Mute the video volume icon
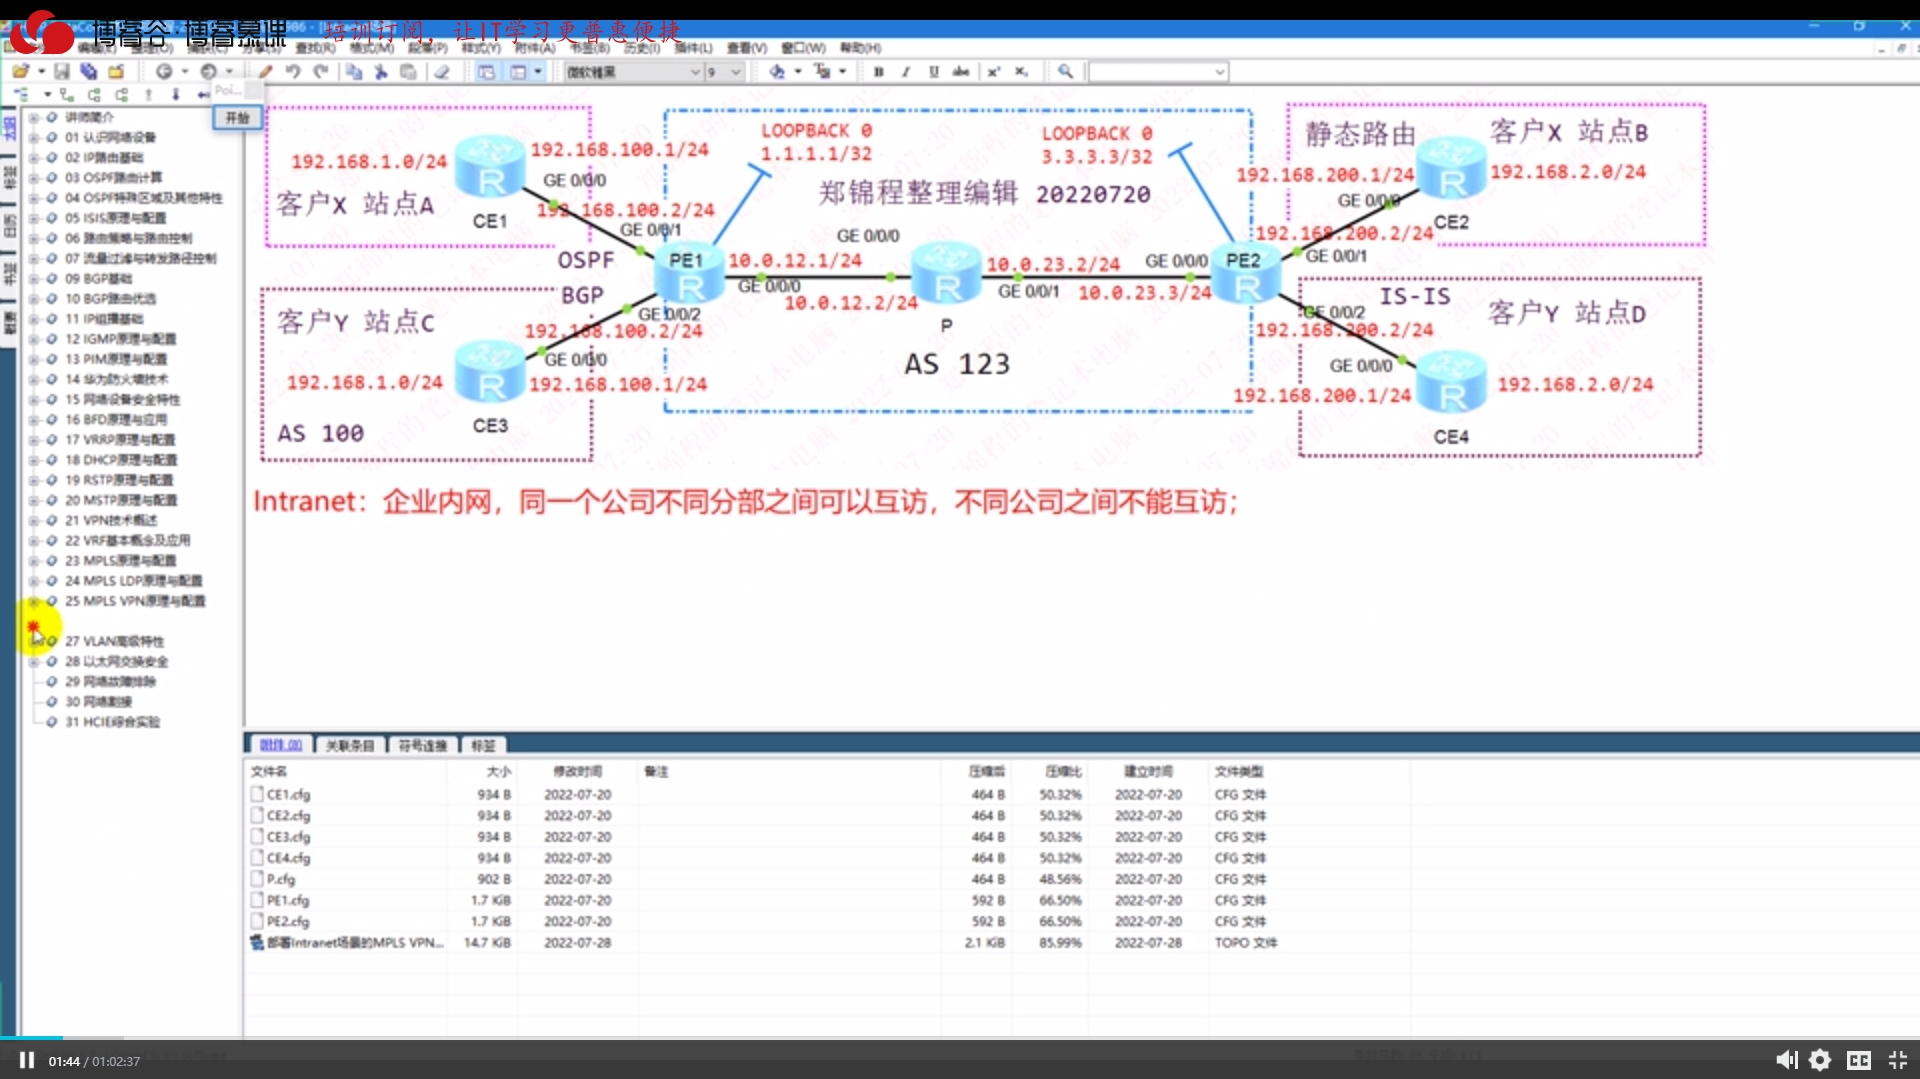The height and width of the screenshot is (1079, 1920). point(1785,1060)
